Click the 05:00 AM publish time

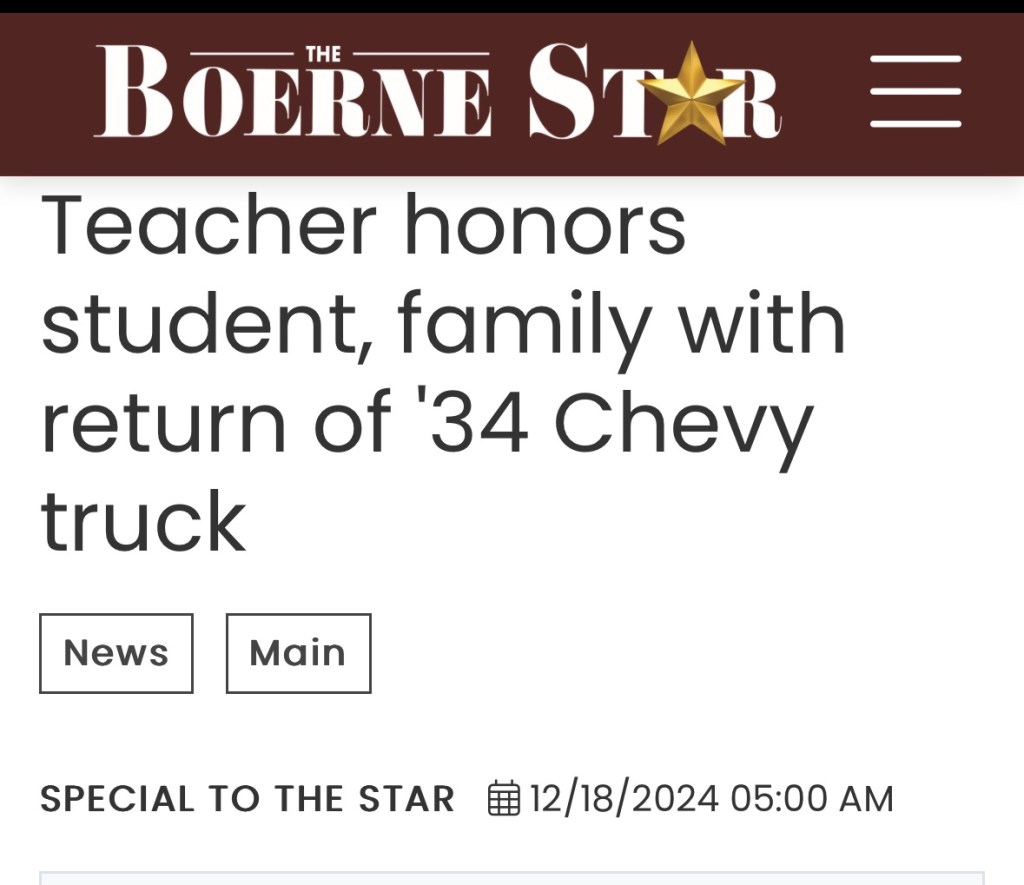(812, 799)
